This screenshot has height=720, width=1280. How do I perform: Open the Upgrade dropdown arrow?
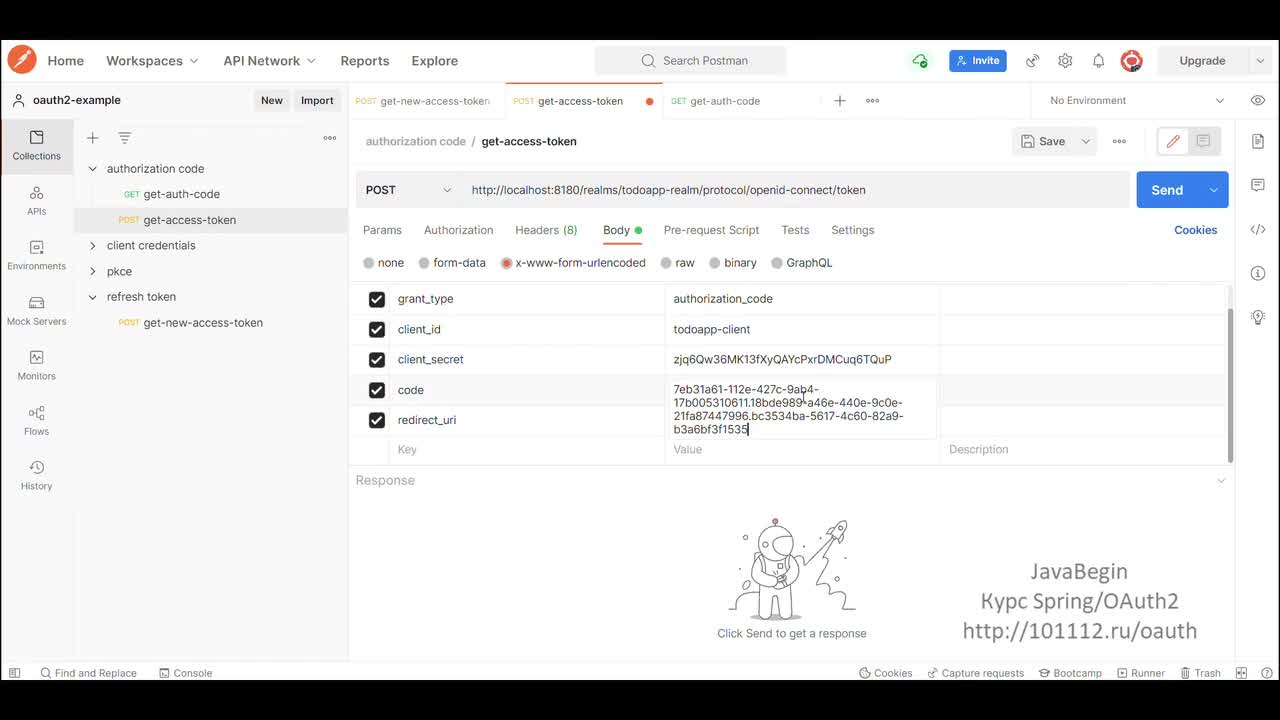(1260, 61)
